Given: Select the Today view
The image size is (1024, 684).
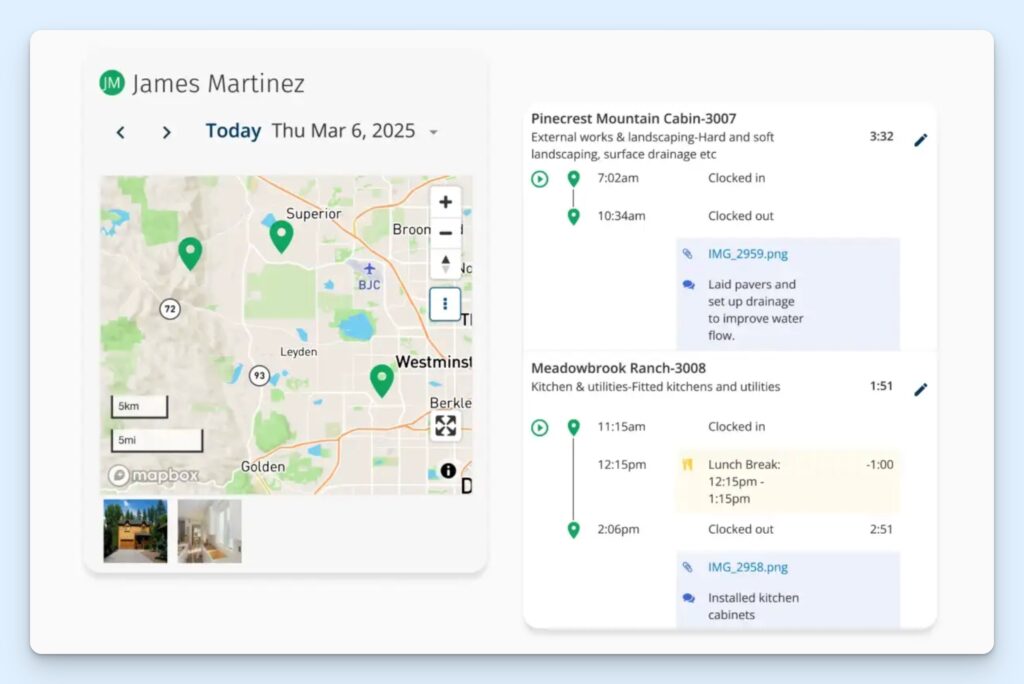Looking at the screenshot, I should click(x=233, y=130).
